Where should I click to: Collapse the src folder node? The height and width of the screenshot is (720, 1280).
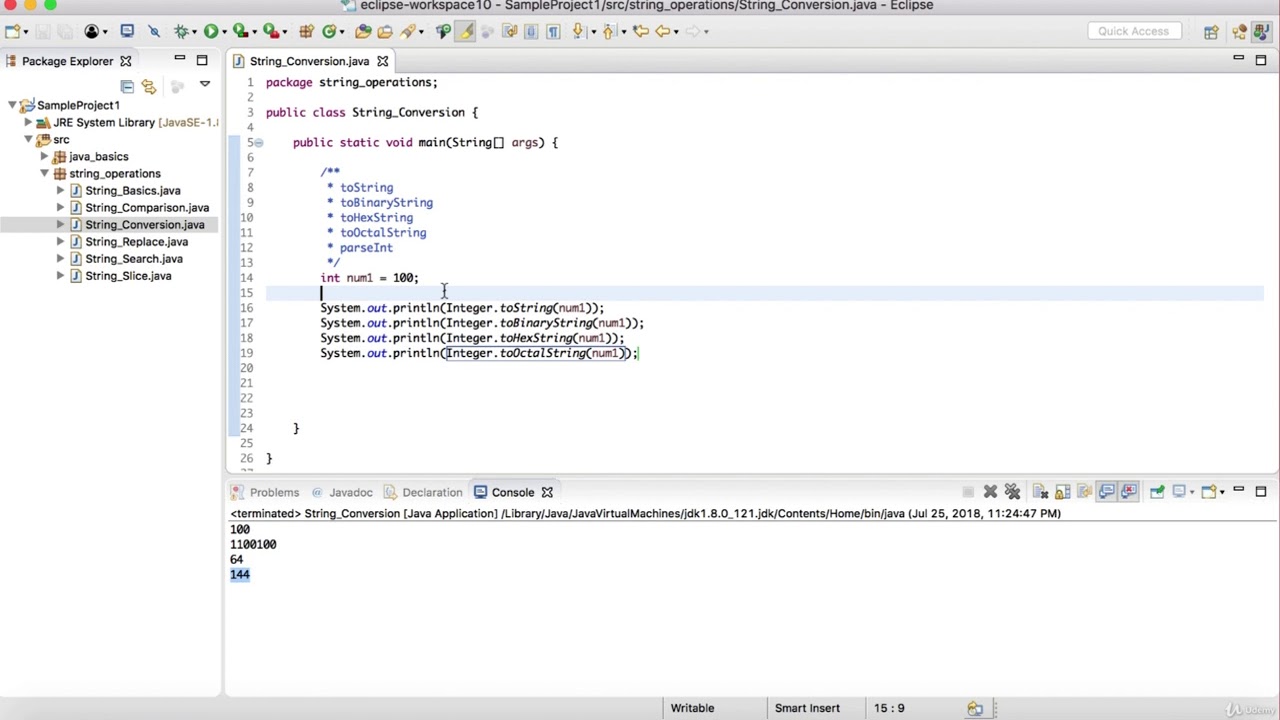[x=28, y=139]
